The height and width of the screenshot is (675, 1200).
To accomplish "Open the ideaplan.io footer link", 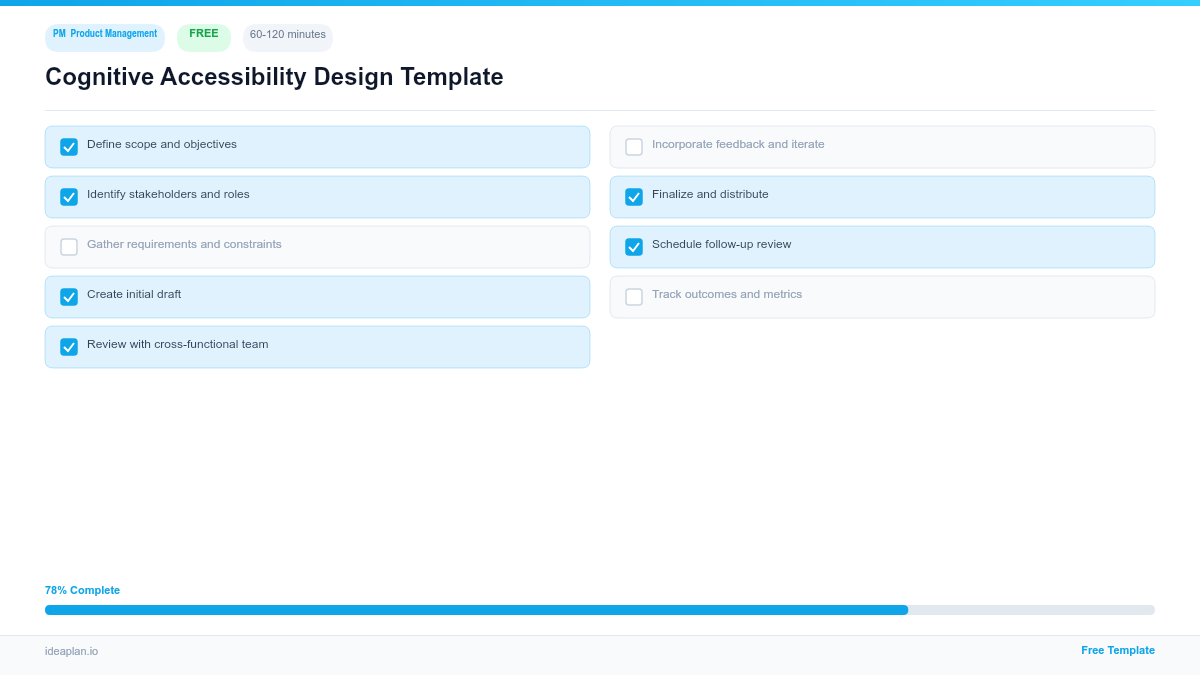I will tap(71, 651).
